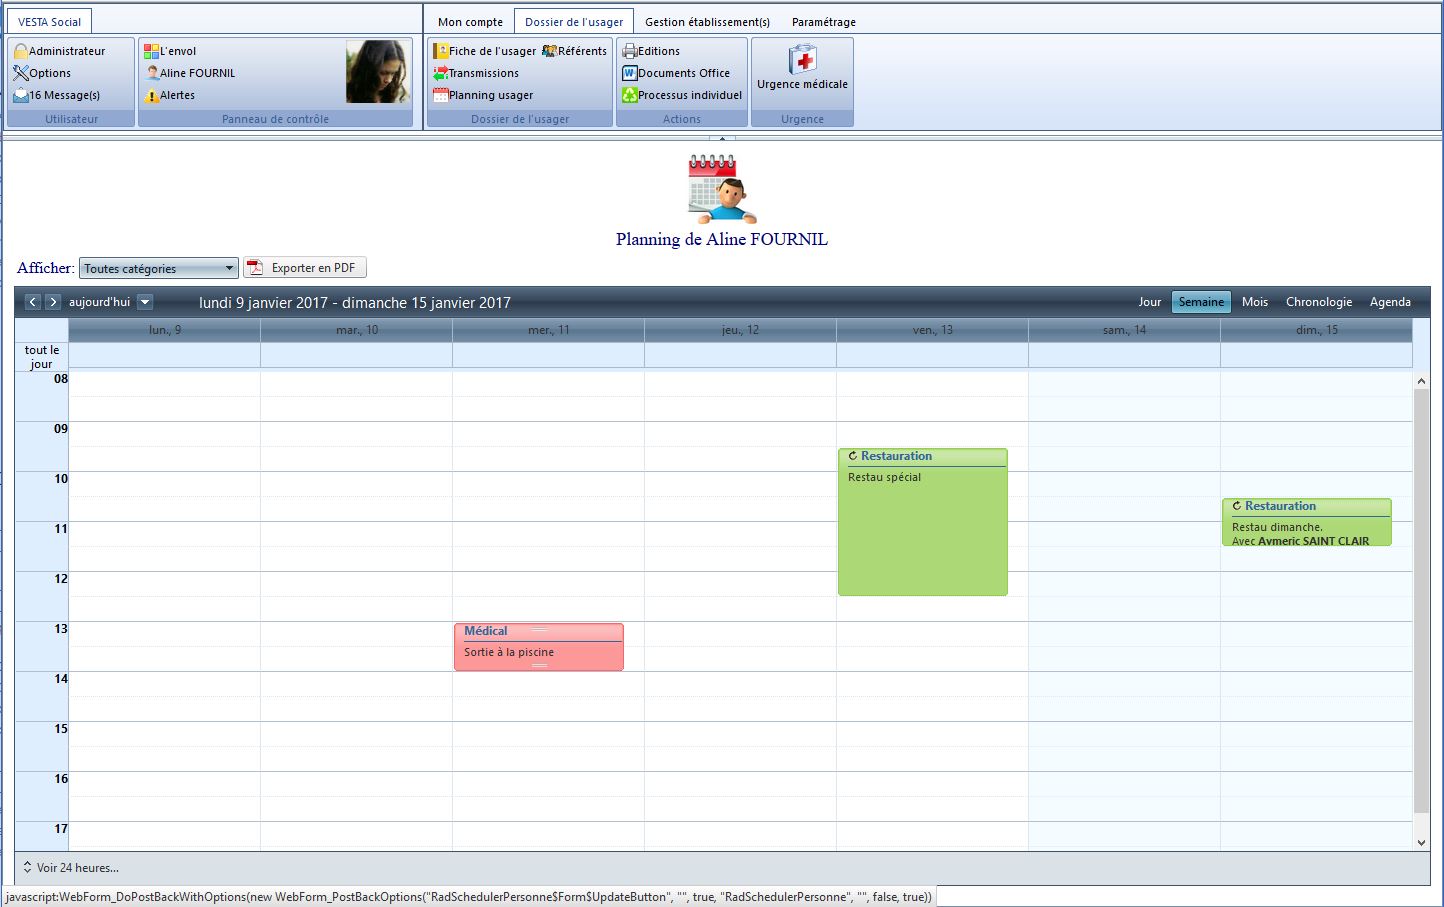1444x907 pixels.
Task: Switch calendar to Agenda view
Action: [1389, 302]
